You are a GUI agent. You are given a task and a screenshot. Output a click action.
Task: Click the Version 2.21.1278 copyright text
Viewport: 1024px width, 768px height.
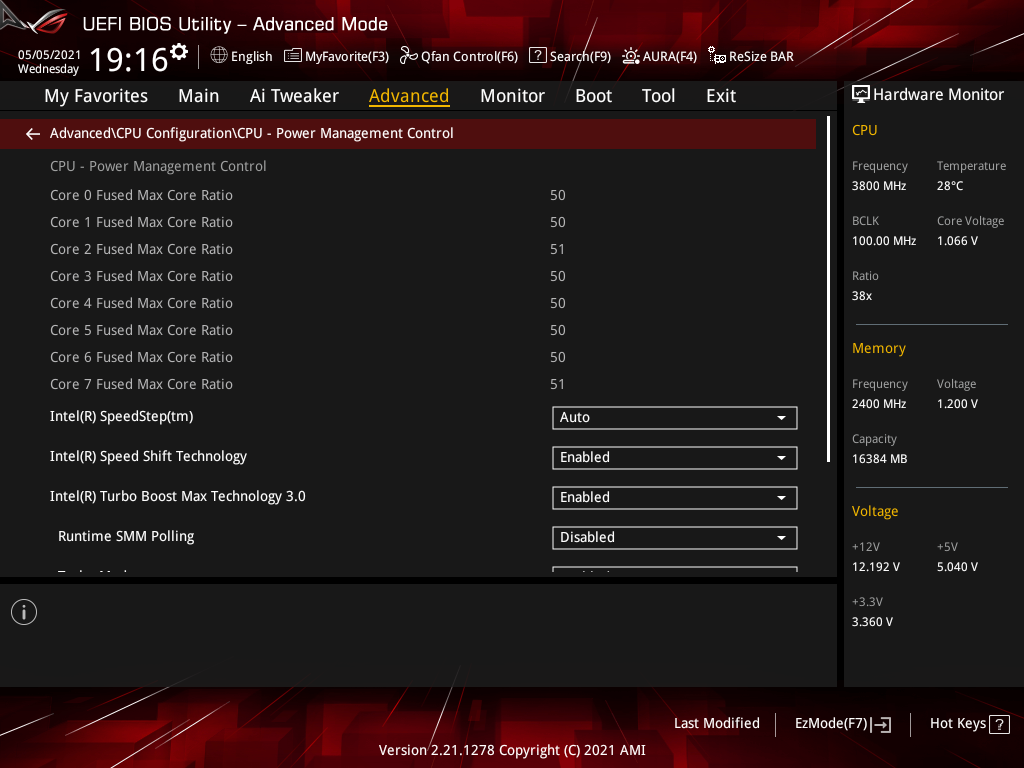512,750
